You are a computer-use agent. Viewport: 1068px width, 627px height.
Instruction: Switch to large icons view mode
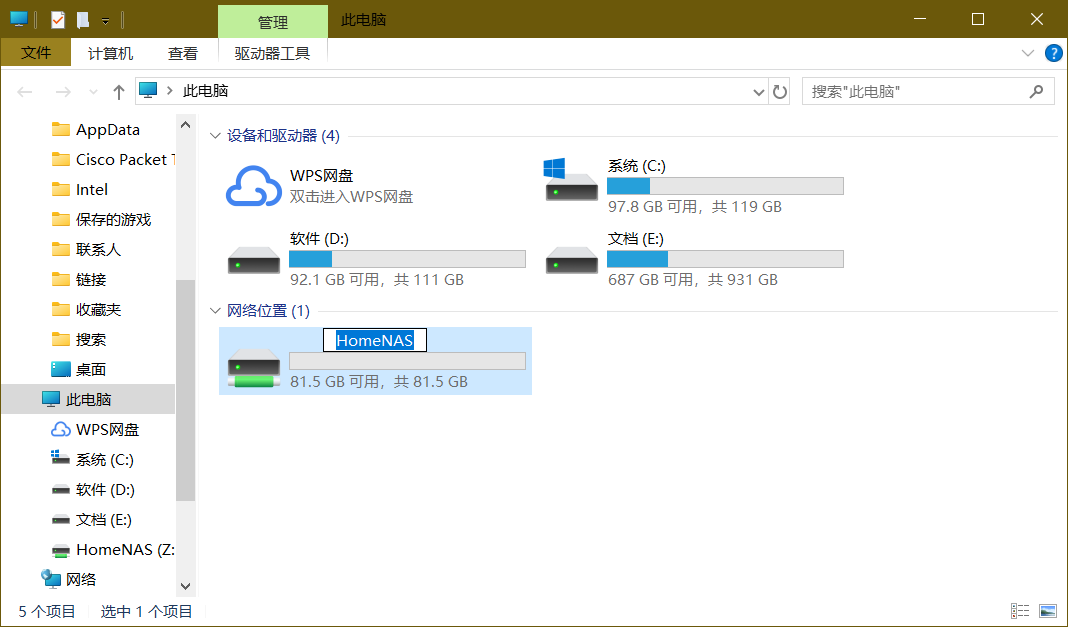[x=1047, y=611]
